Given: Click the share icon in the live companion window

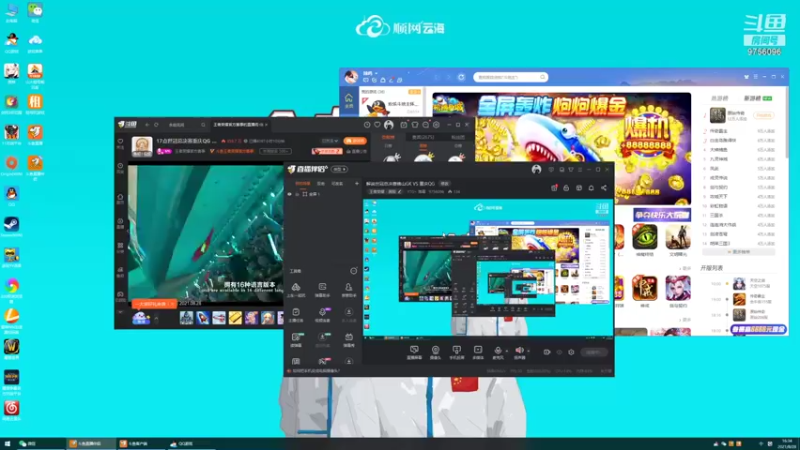Looking at the screenshot, I should 604,188.
